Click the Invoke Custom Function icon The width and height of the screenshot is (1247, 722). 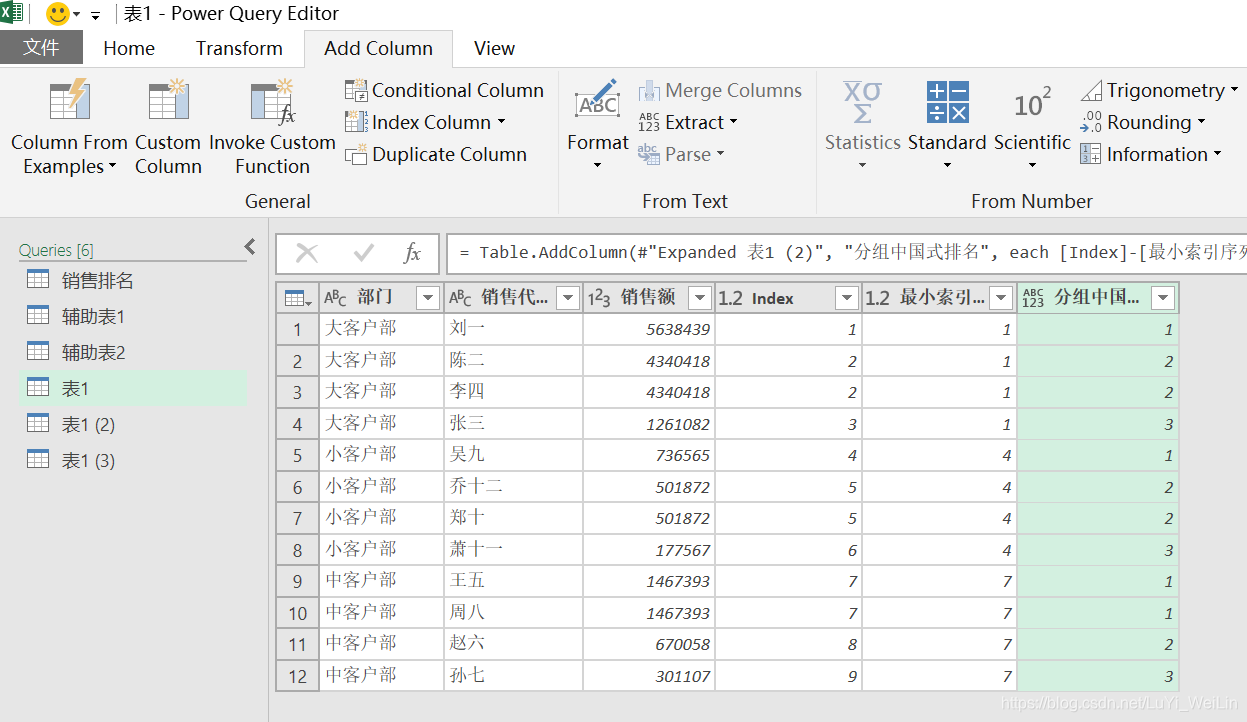coord(272,101)
